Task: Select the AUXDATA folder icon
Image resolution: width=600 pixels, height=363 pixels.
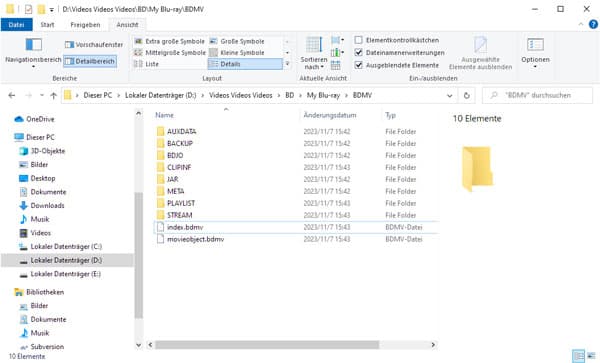Action: click(160, 132)
